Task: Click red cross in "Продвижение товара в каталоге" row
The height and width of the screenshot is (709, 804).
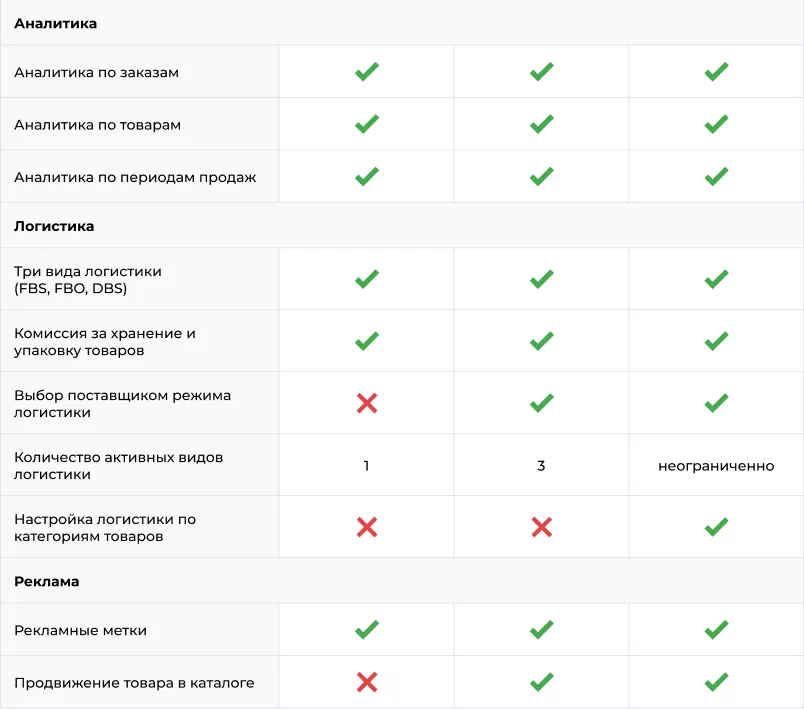Action: 367,683
